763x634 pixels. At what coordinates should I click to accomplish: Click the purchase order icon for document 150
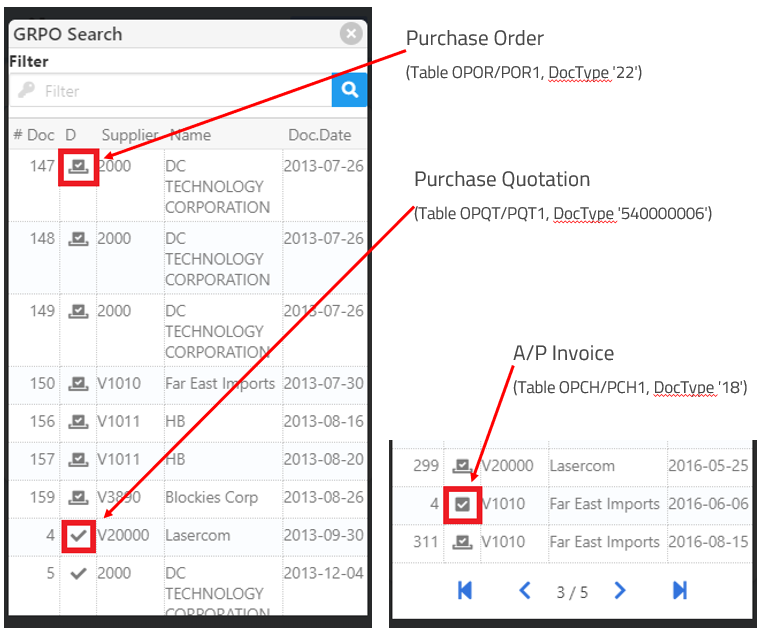coord(78,383)
